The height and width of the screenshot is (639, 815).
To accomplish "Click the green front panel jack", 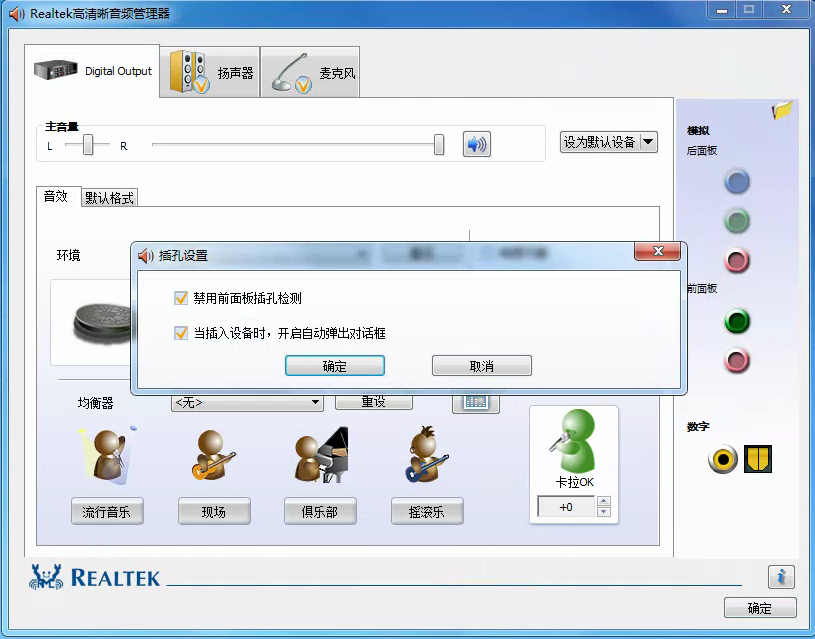I will click(x=737, y=322).
